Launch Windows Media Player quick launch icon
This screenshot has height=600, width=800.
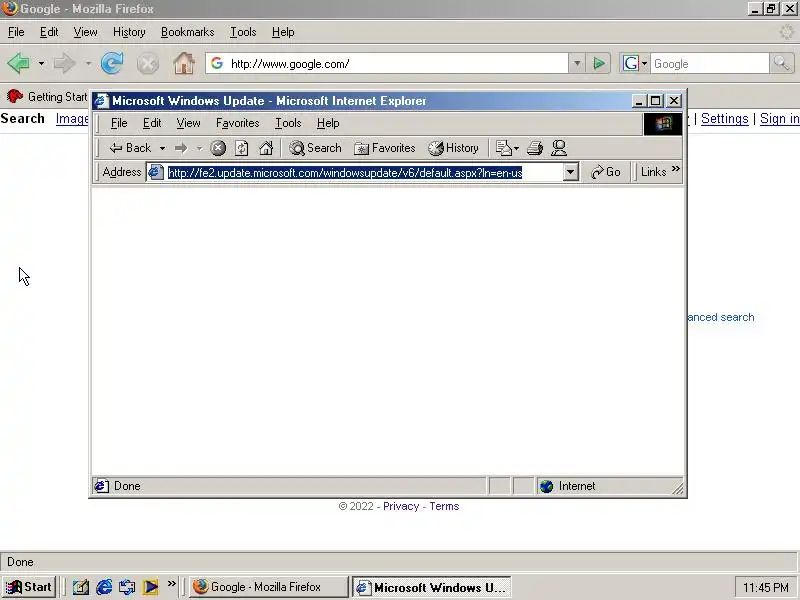[x=151, y=587]
